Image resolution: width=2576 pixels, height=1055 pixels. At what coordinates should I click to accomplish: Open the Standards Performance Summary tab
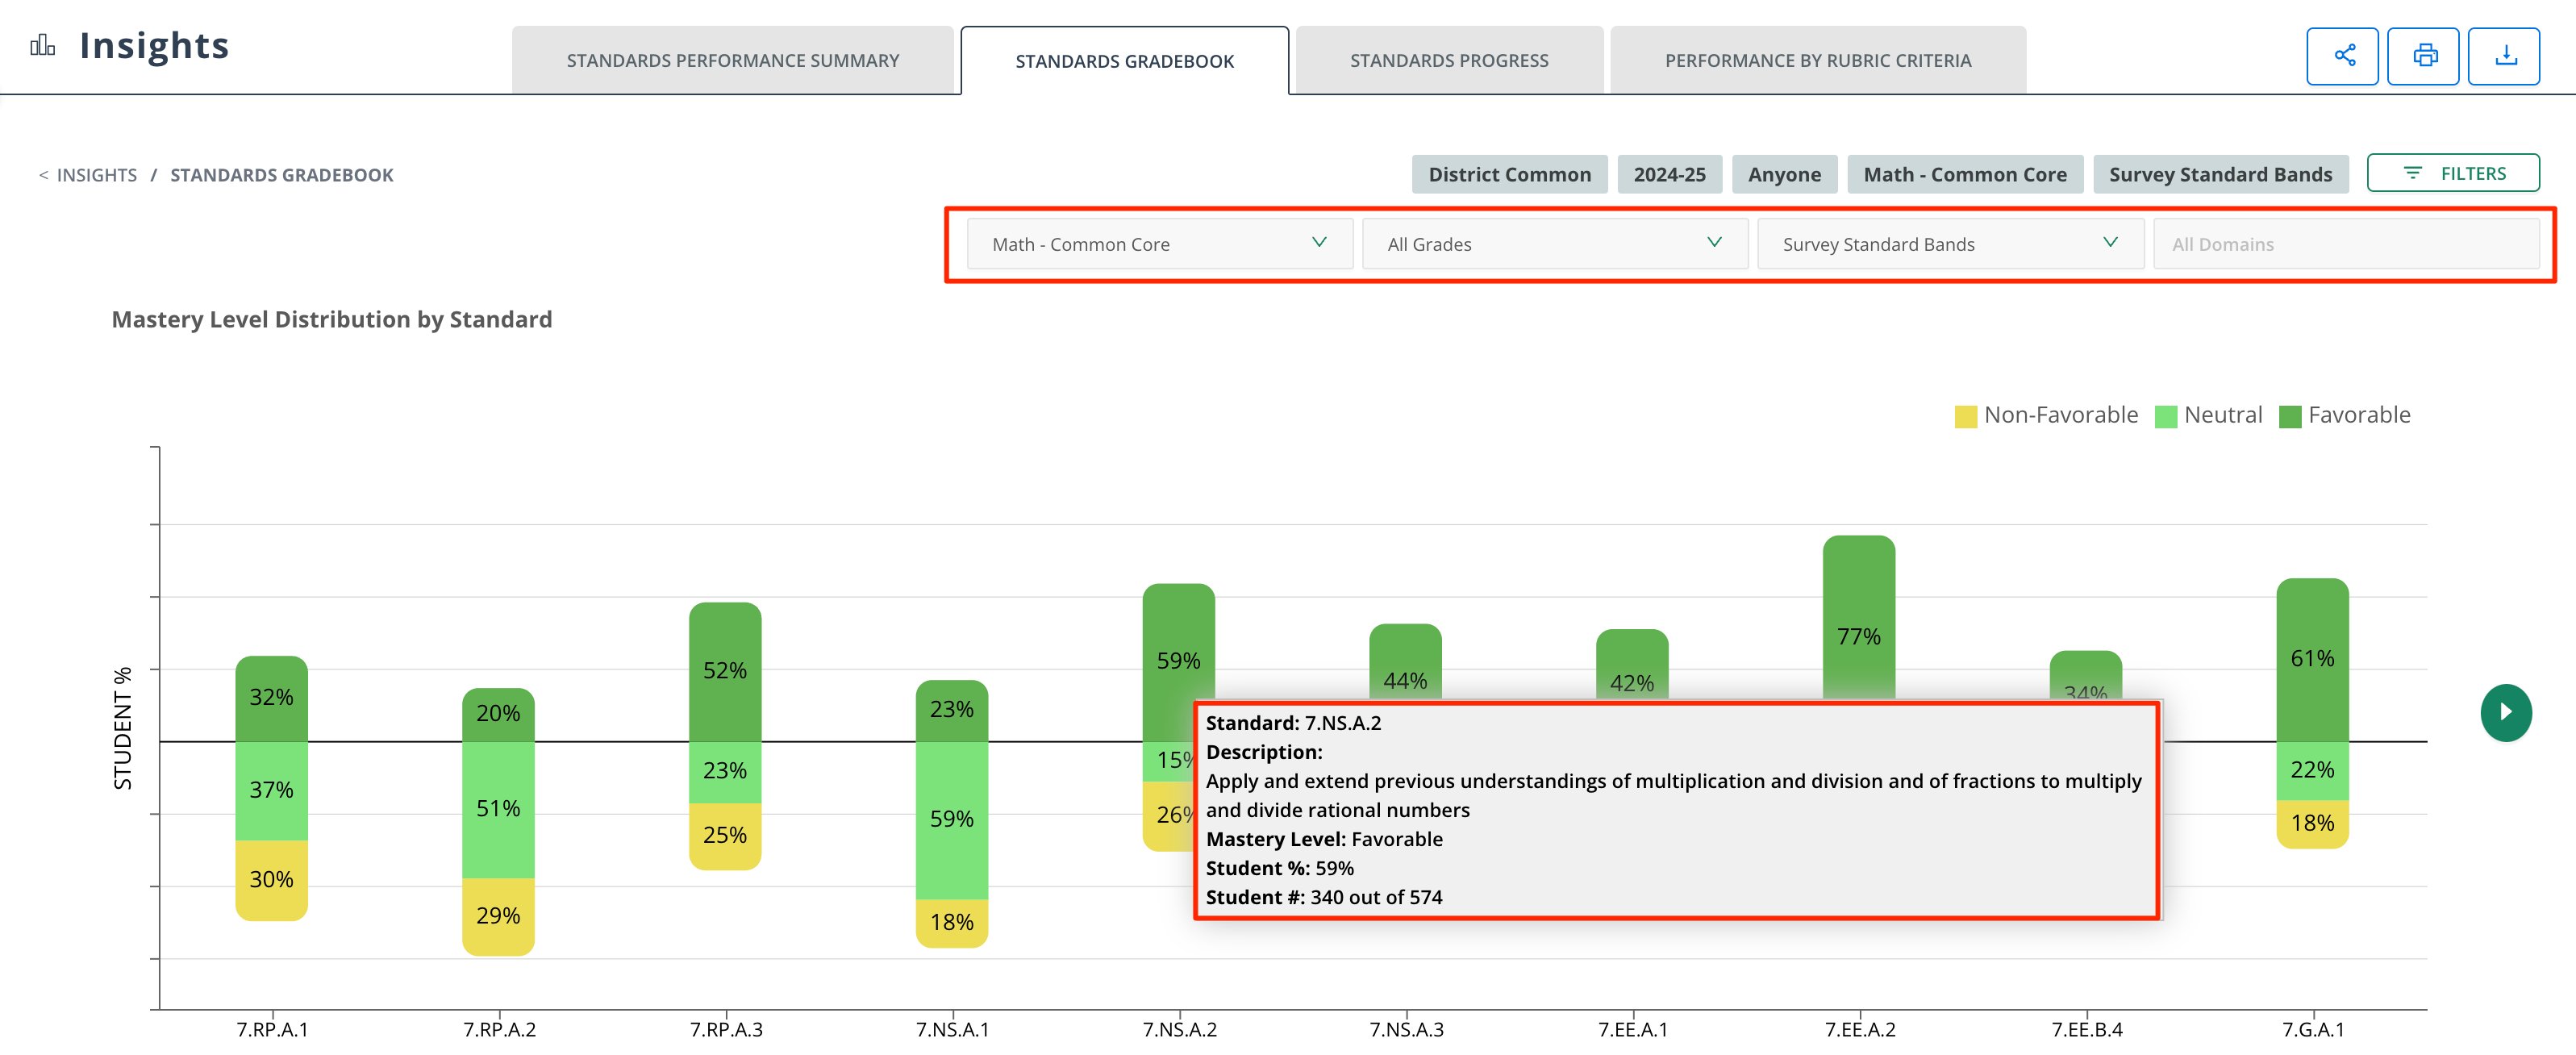[733, 60]
